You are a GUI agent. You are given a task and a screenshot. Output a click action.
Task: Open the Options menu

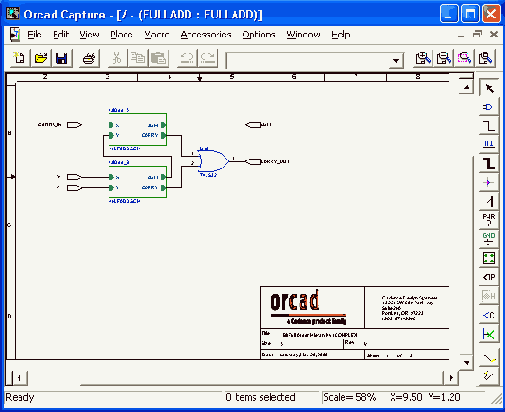[259, 34]
